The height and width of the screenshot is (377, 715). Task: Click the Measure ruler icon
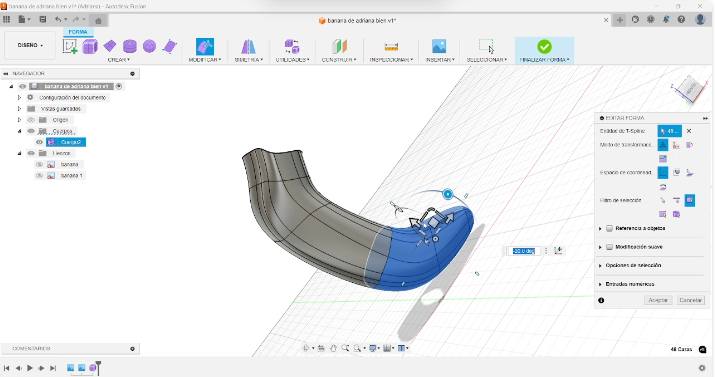(391, 46)
